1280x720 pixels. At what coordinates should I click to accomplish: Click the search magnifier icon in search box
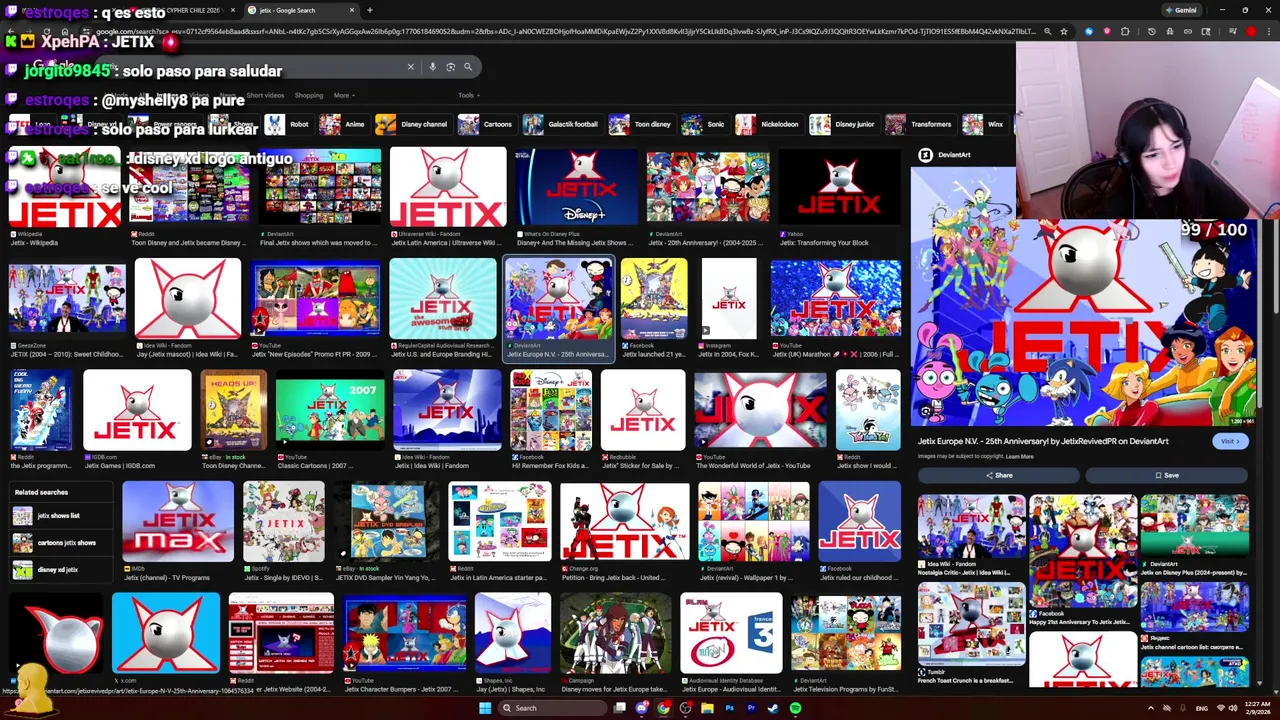[467, 67]
